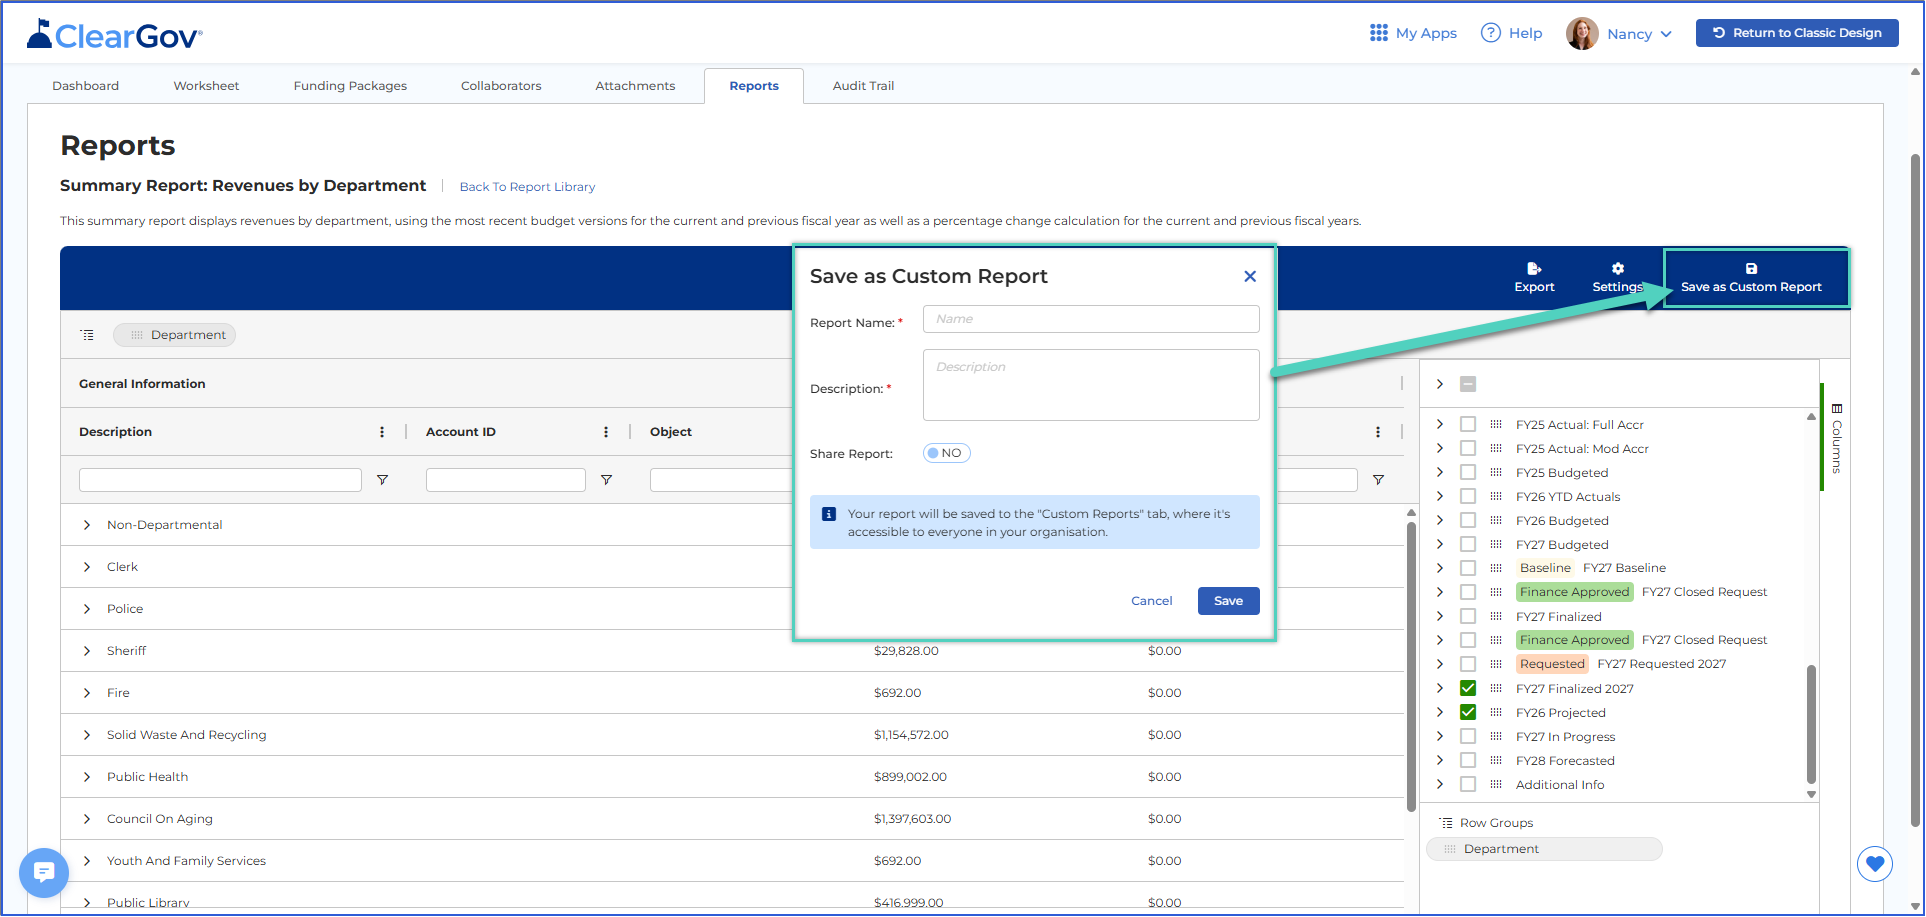Uncheck the FY26 Projected checkbox
Screen dimensions: 1926x917
pyautogui.click(x=1468, y=713)
